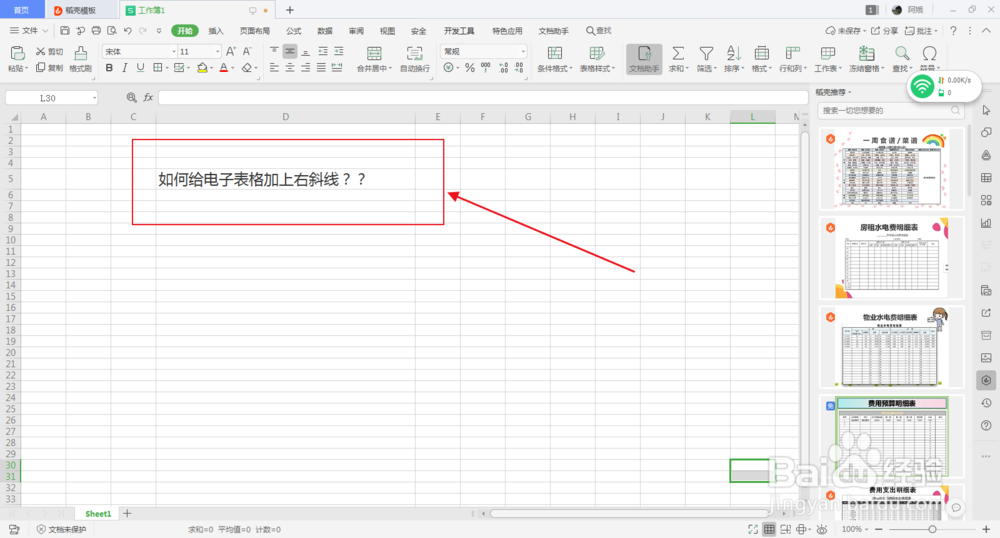Screen dimensions: 1000x538
Task: Click the Merge and Center (合并居中) icon
Action: point(374,54)
